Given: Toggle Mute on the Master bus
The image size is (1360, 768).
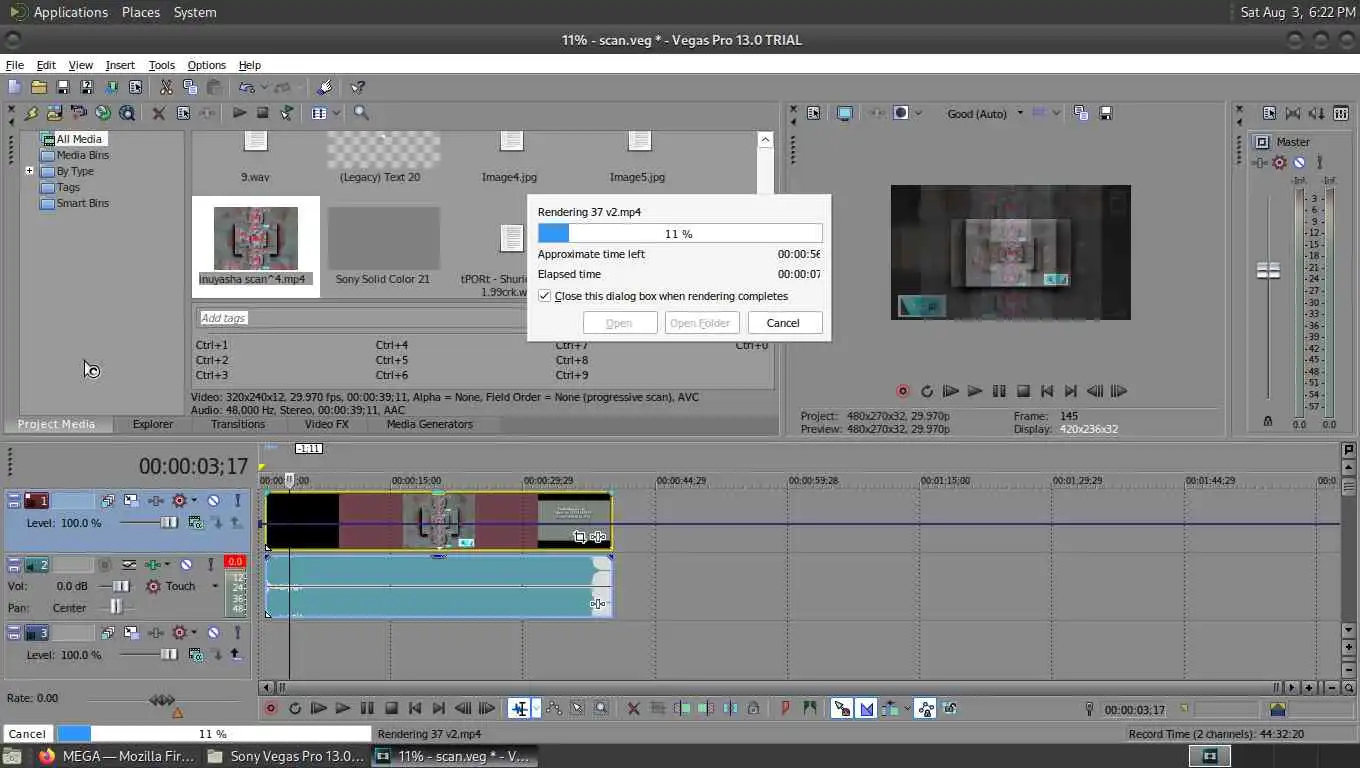Looking at the screenshot, I should [1299, 162].
